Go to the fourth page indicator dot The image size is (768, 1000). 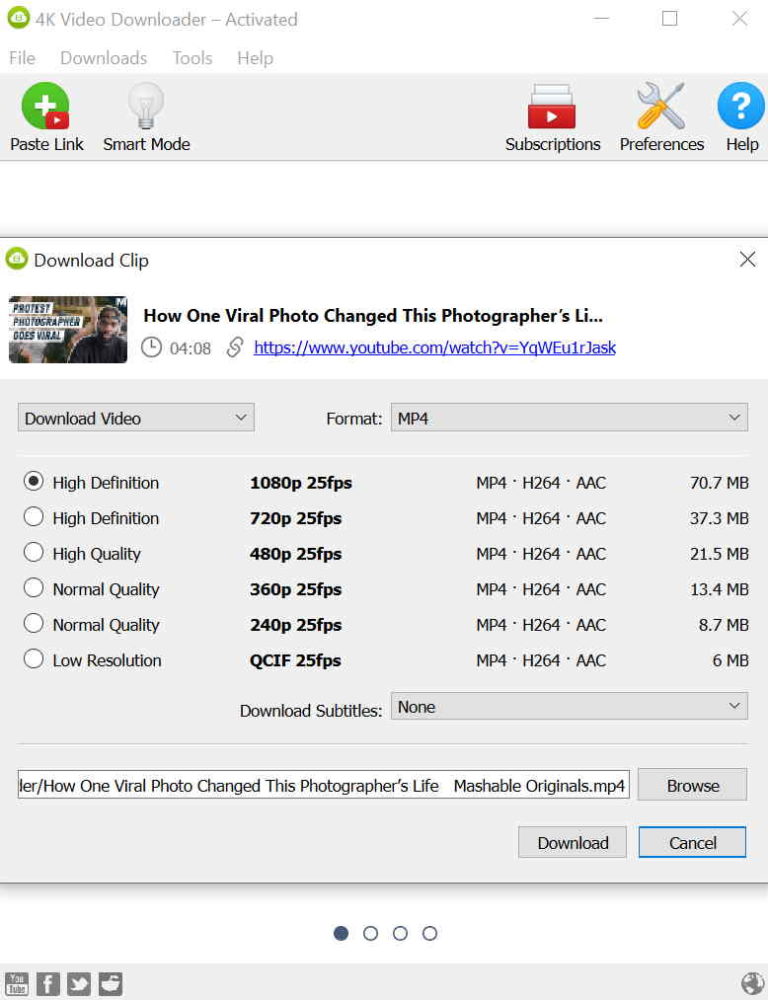pos(430,934)
